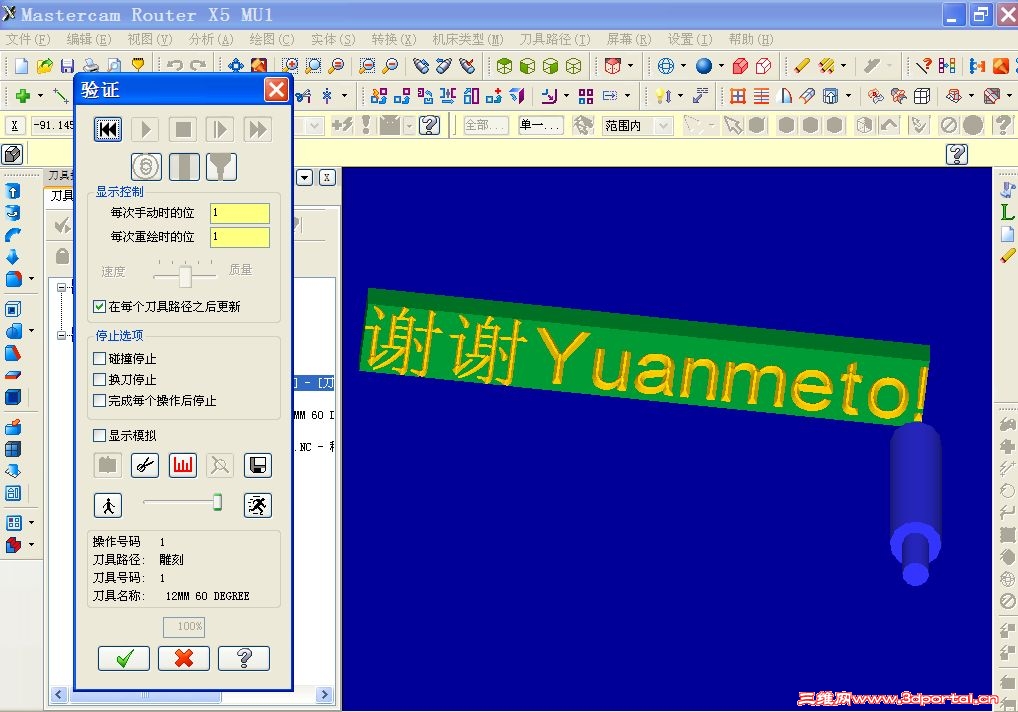This screenshot has height=712, width=1018.
Task: Click the 速度/质量 slider handle
Action: point(185,276)
